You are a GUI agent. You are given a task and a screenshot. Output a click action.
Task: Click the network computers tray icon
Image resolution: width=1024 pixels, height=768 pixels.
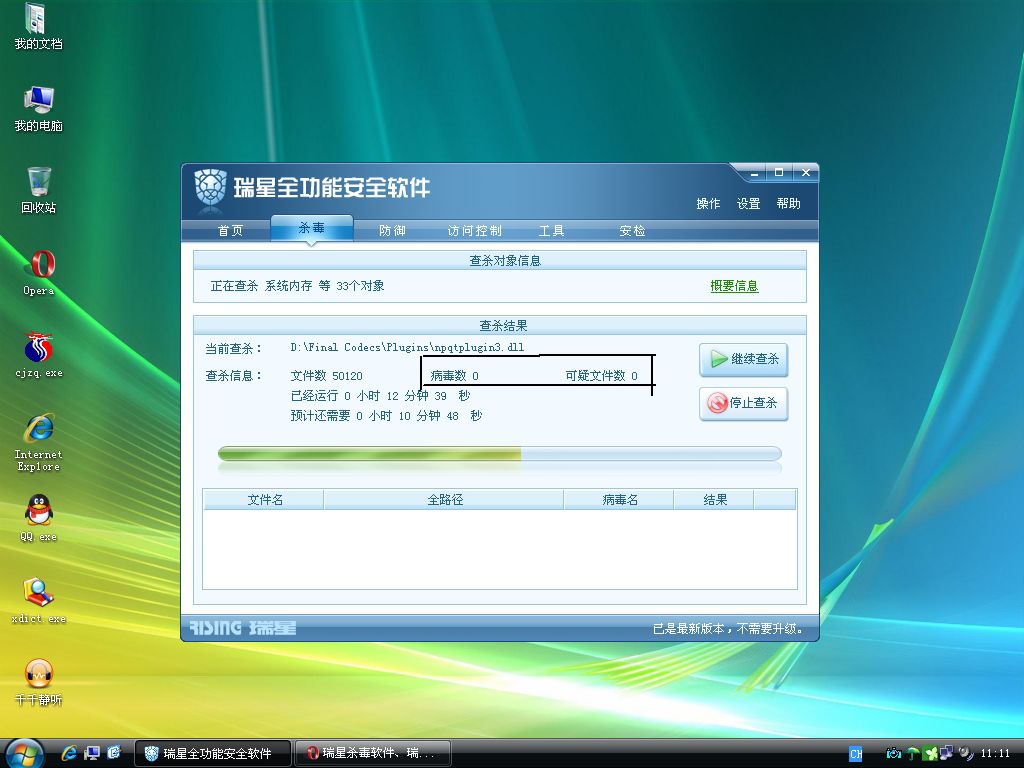click(946, 753)
